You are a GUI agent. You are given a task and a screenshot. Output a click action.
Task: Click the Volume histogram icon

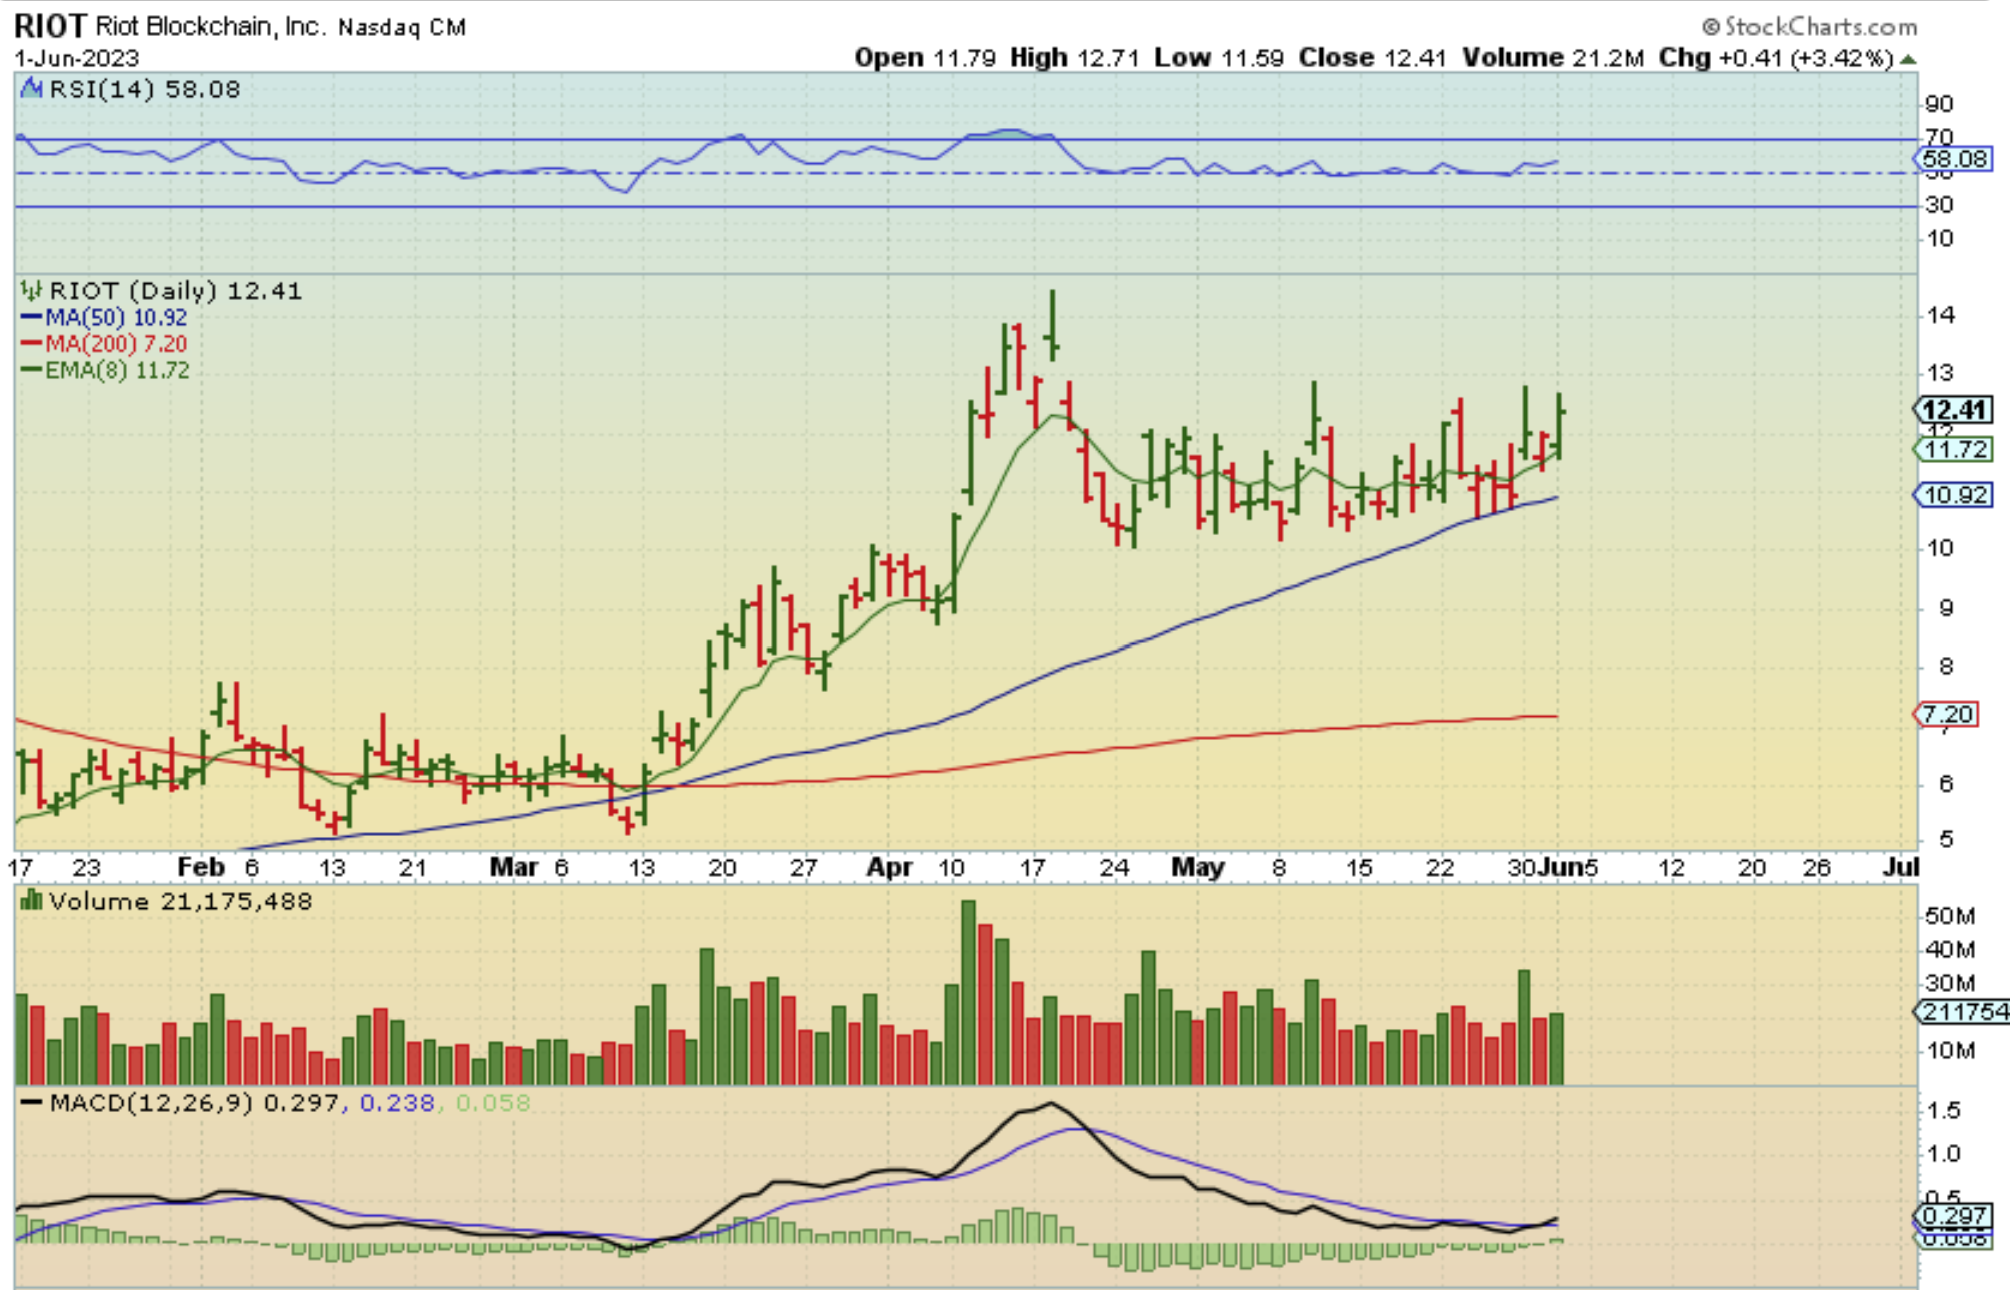32,901
